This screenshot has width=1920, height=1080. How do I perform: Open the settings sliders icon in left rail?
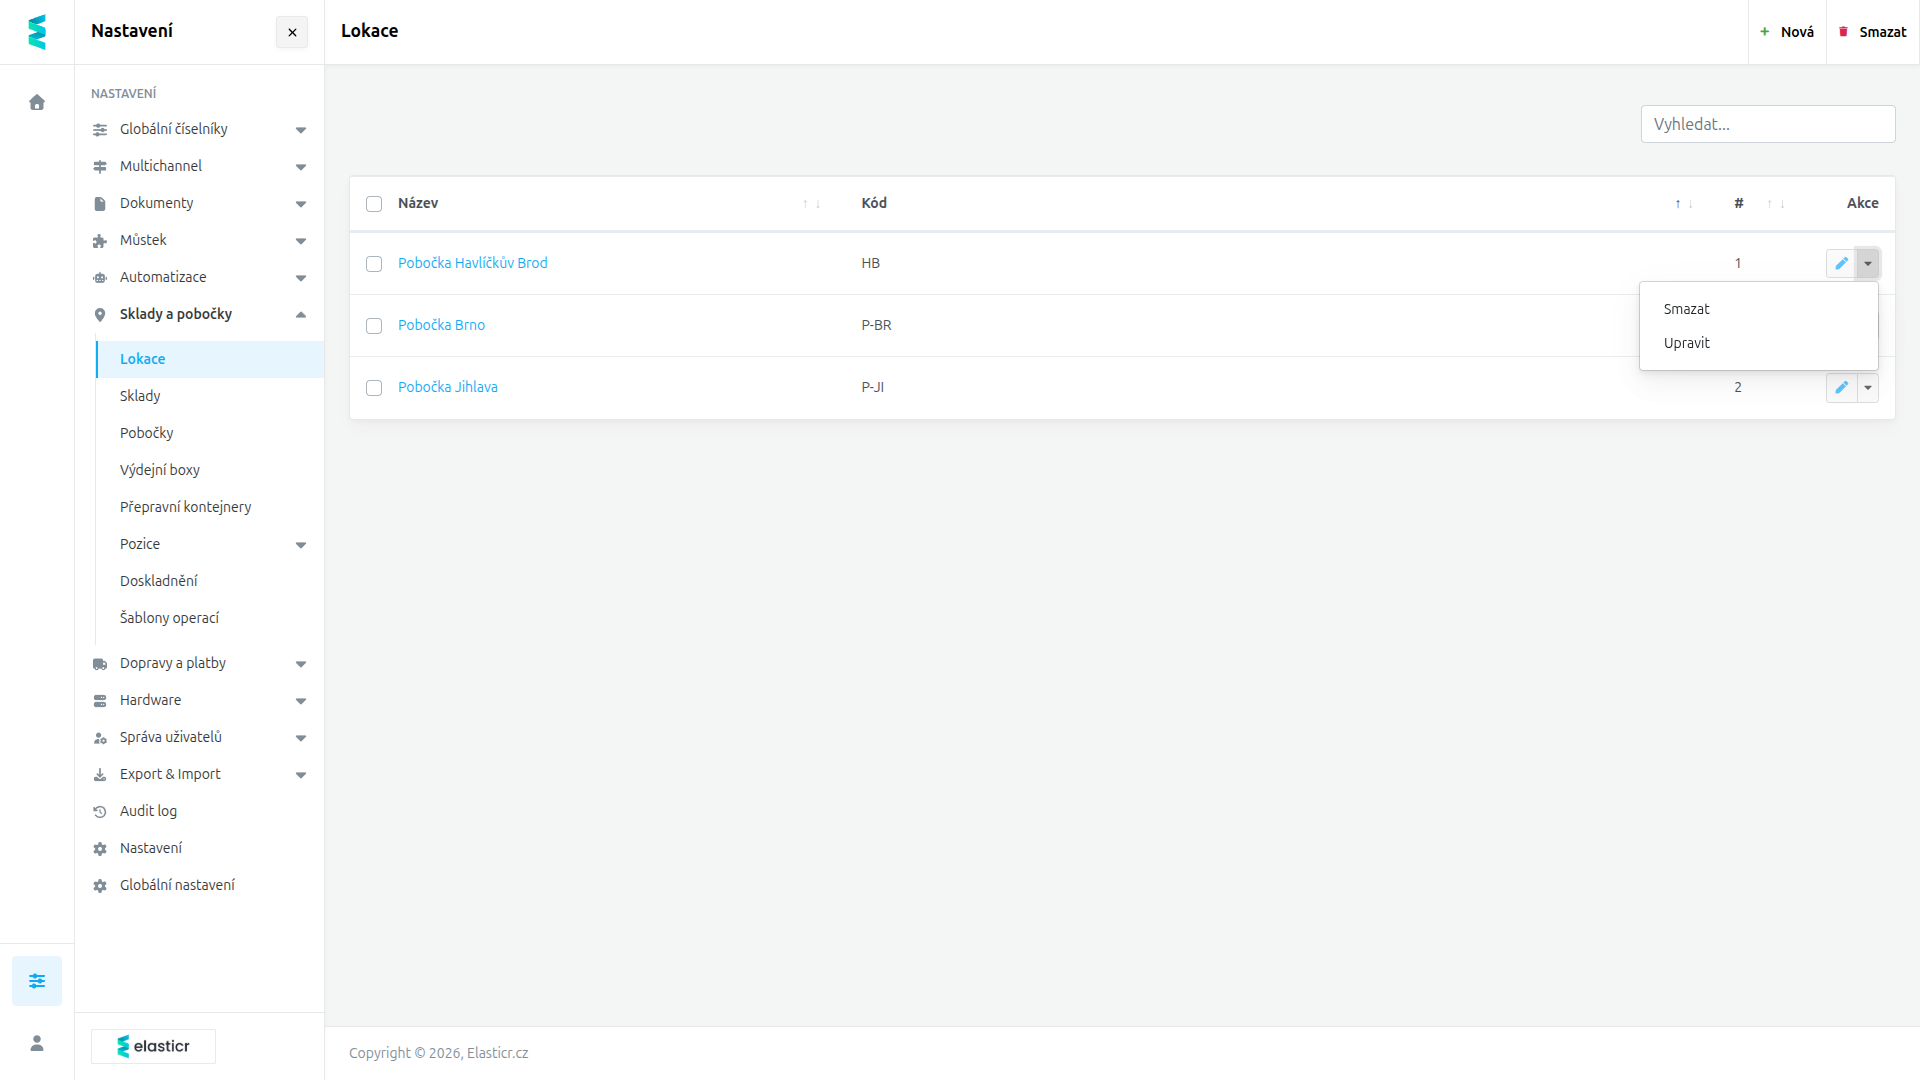click(x=37, y=981)
